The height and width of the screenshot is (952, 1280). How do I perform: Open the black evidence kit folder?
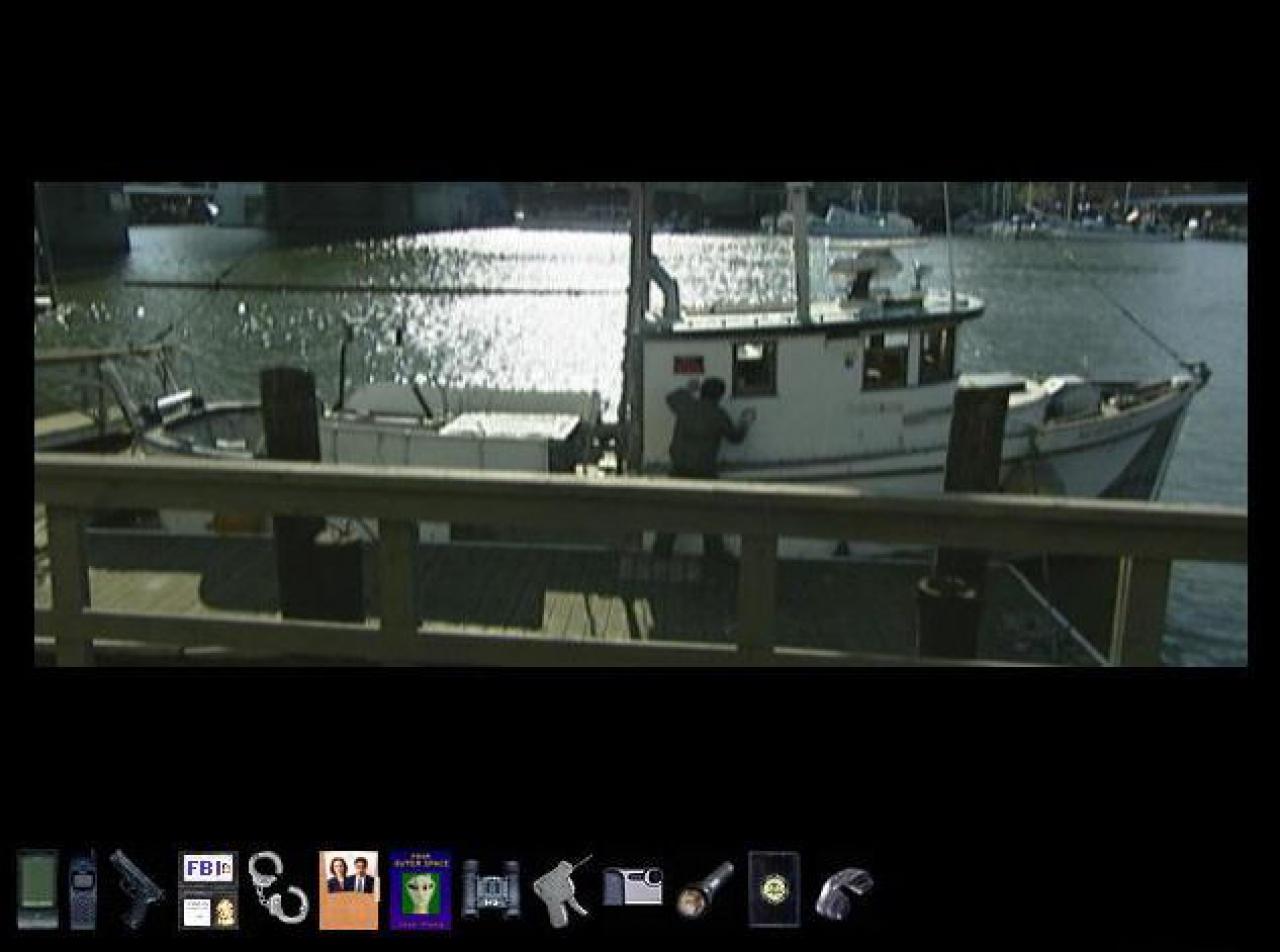pos(774,889)
